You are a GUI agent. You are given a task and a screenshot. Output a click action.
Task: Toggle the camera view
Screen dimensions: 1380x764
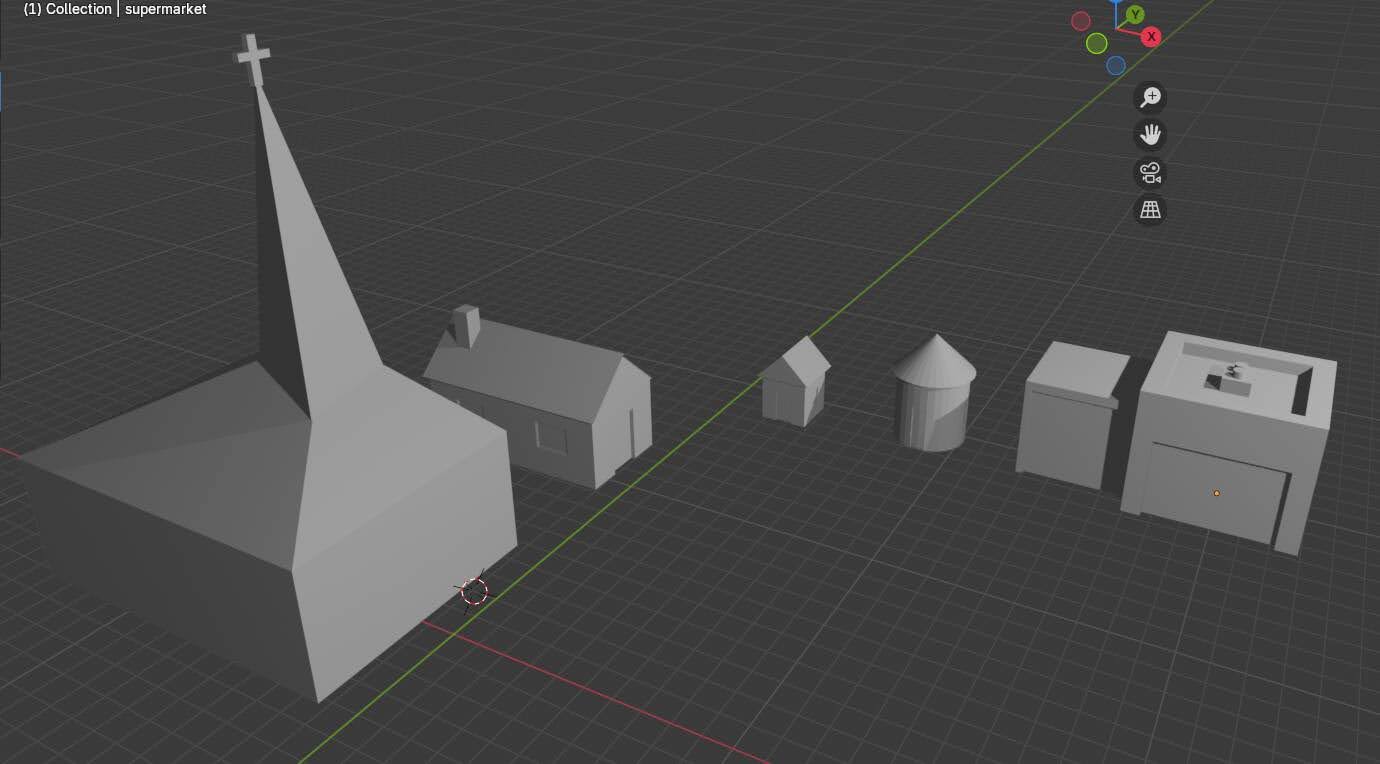[x=1151, y=173]
